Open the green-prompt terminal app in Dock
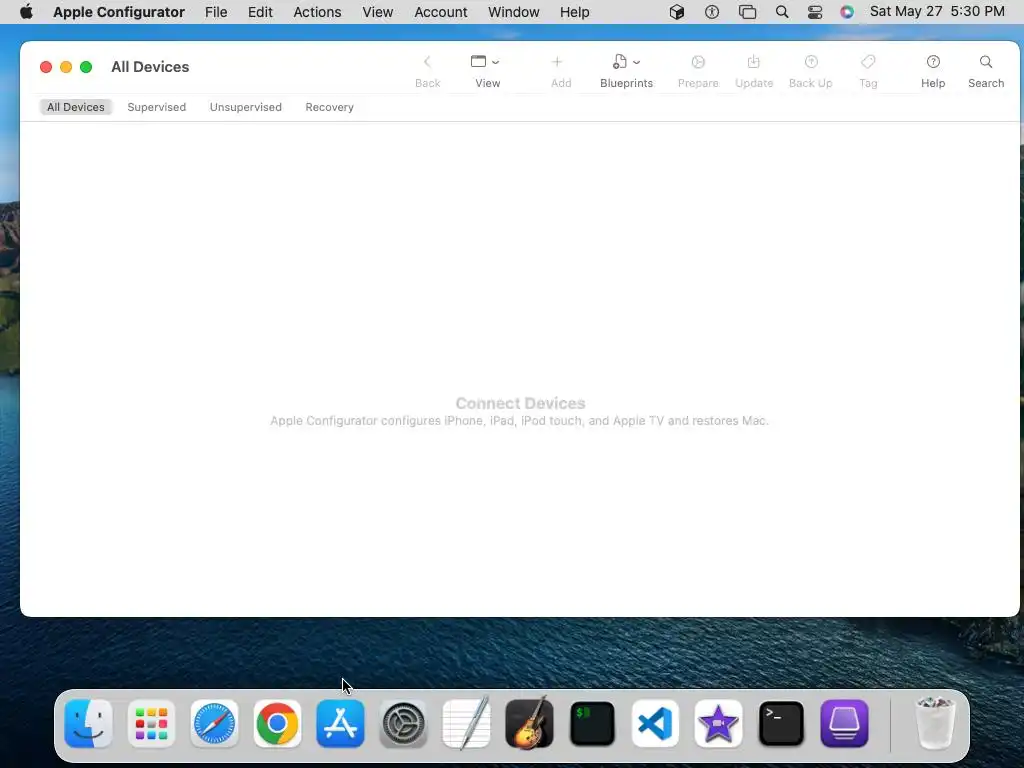Viewport: 1024px width, 768px height. pyautogui.click(x=592, y=724)
